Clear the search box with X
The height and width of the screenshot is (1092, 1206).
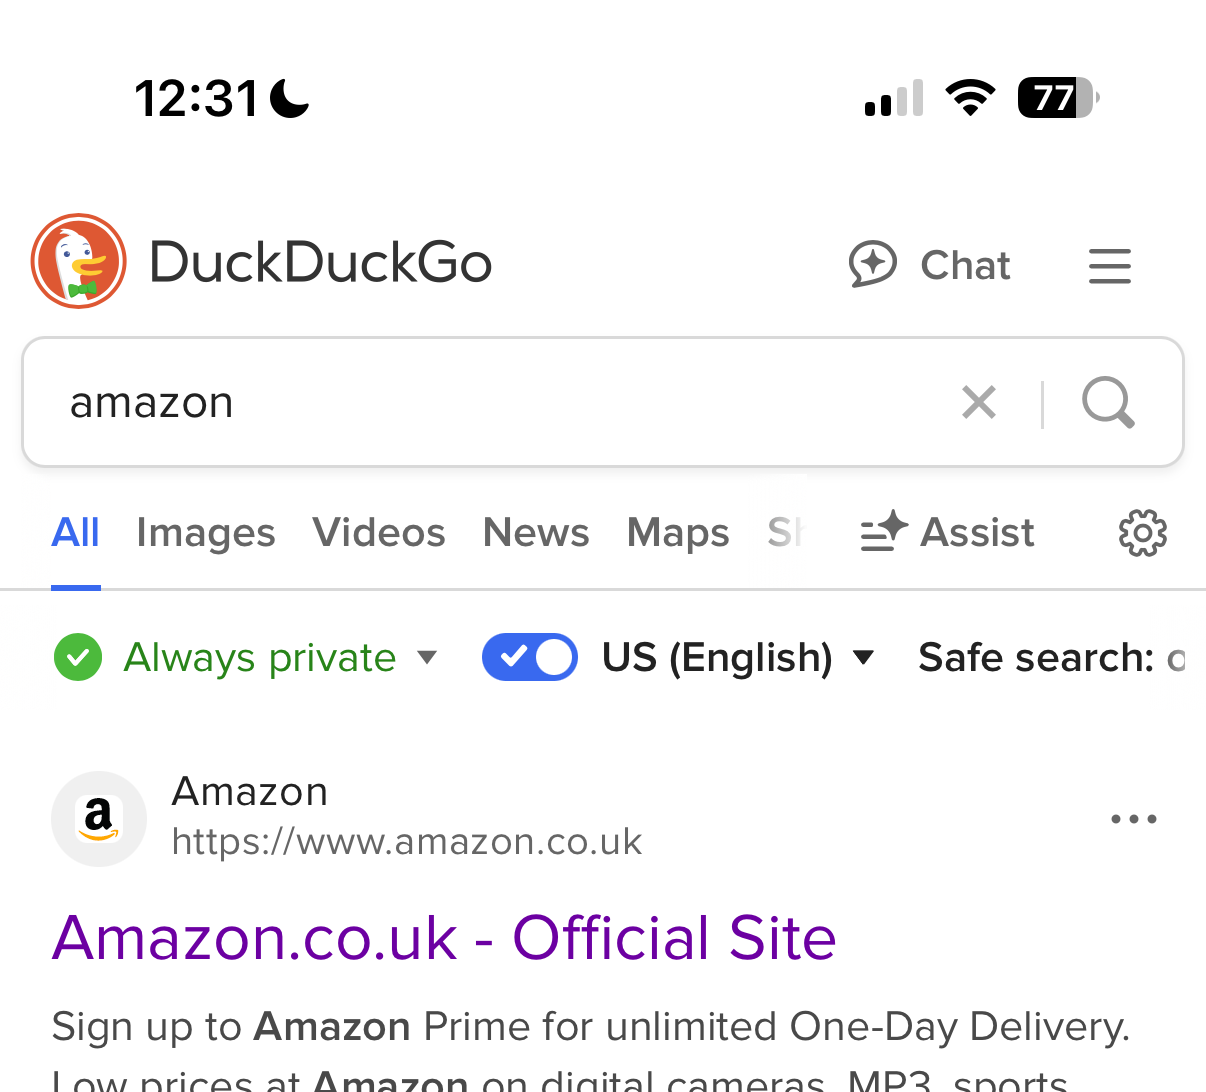pyautogui.click(x=979, y=403)
